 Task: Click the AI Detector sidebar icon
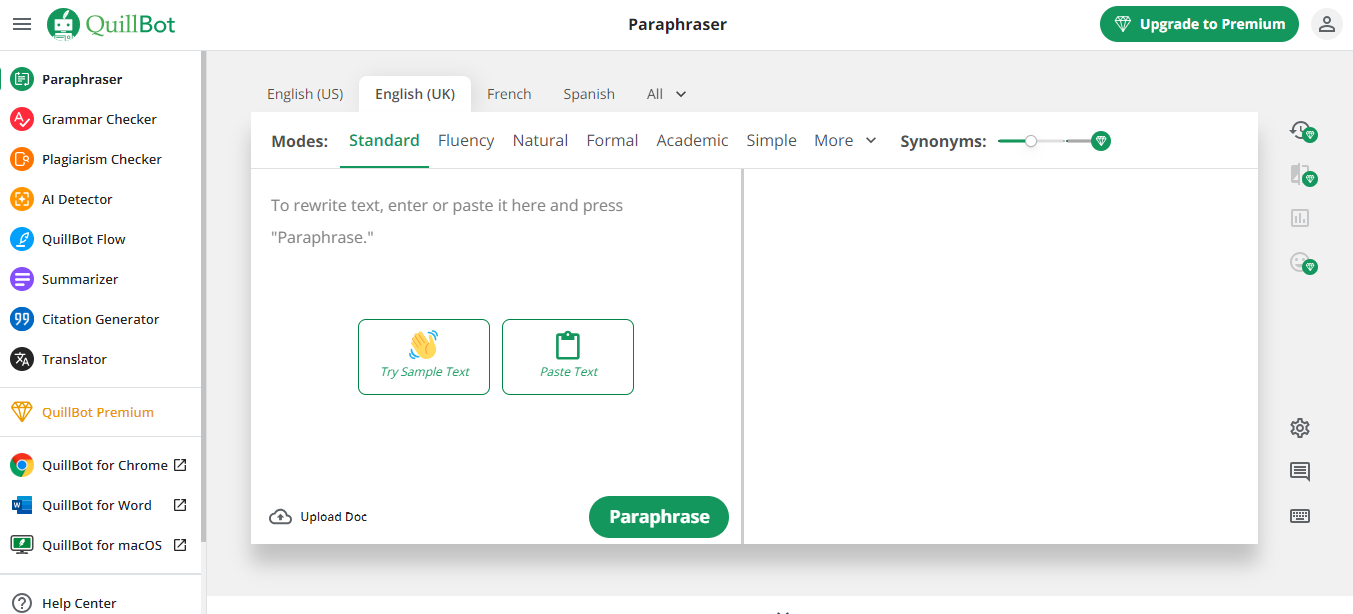pyautogui.click(x=22, y=199)
